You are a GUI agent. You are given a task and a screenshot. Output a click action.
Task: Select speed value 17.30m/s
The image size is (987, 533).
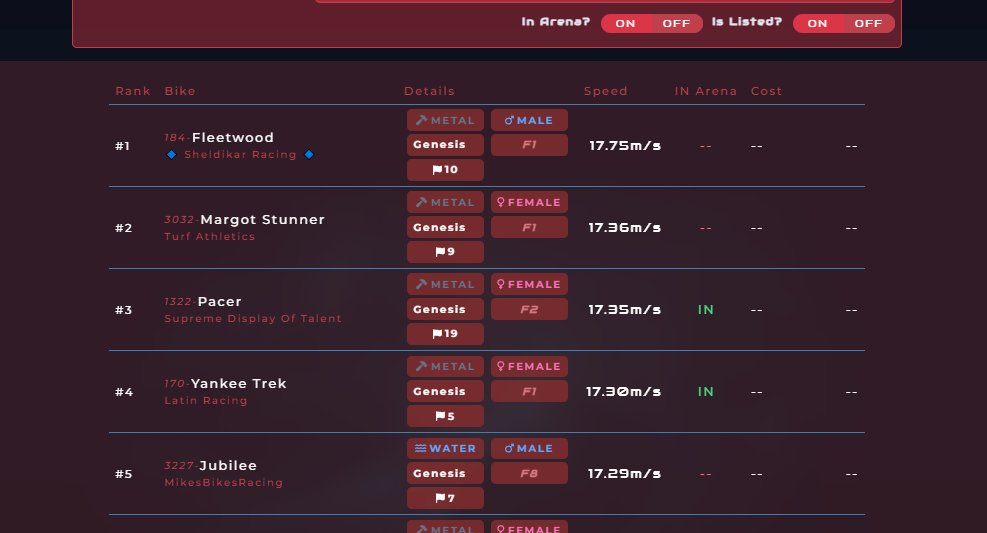pyautogui.click(x=623, y=391)
